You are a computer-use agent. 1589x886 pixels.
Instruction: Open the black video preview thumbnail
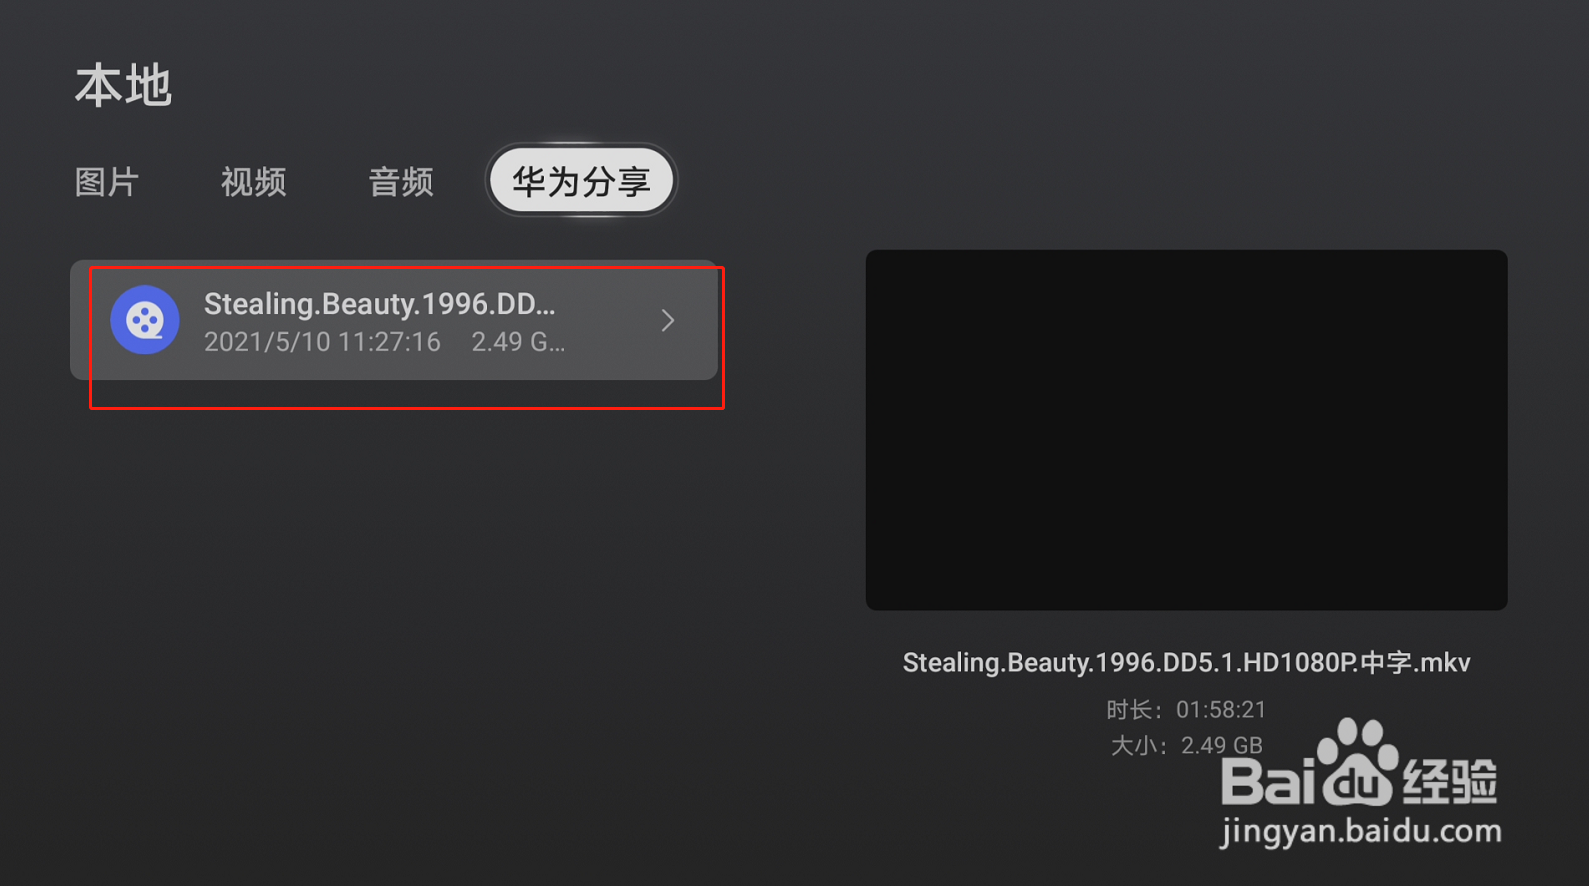click(1186, 430)
